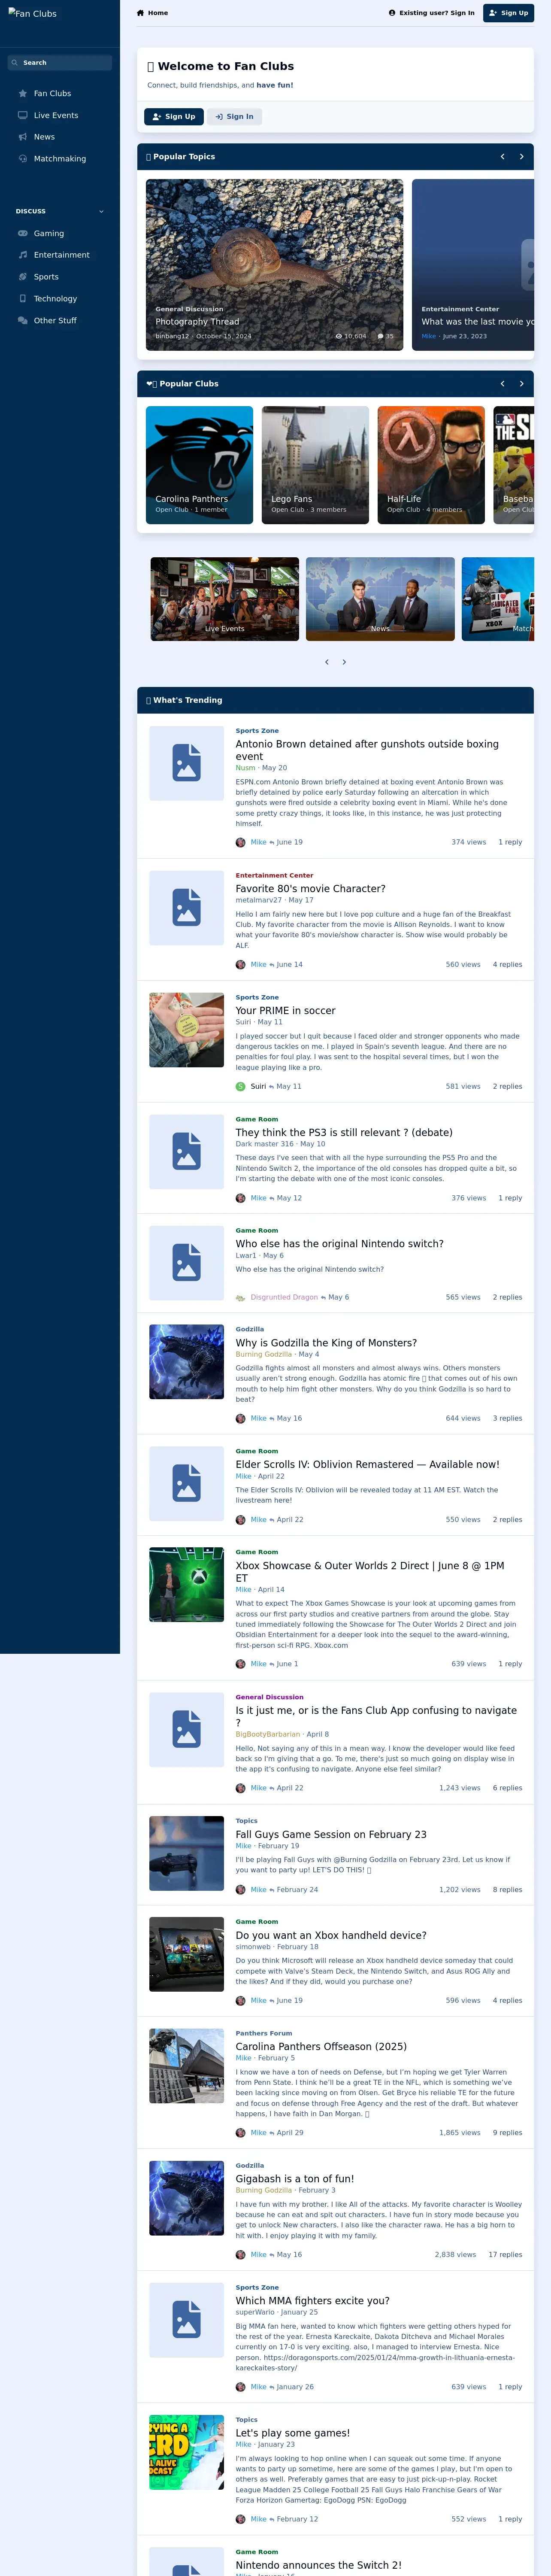Collapse the DISCUSS section chevron
The width and height of the screenshot is (551, 2576).
click(x=101, y=212)
